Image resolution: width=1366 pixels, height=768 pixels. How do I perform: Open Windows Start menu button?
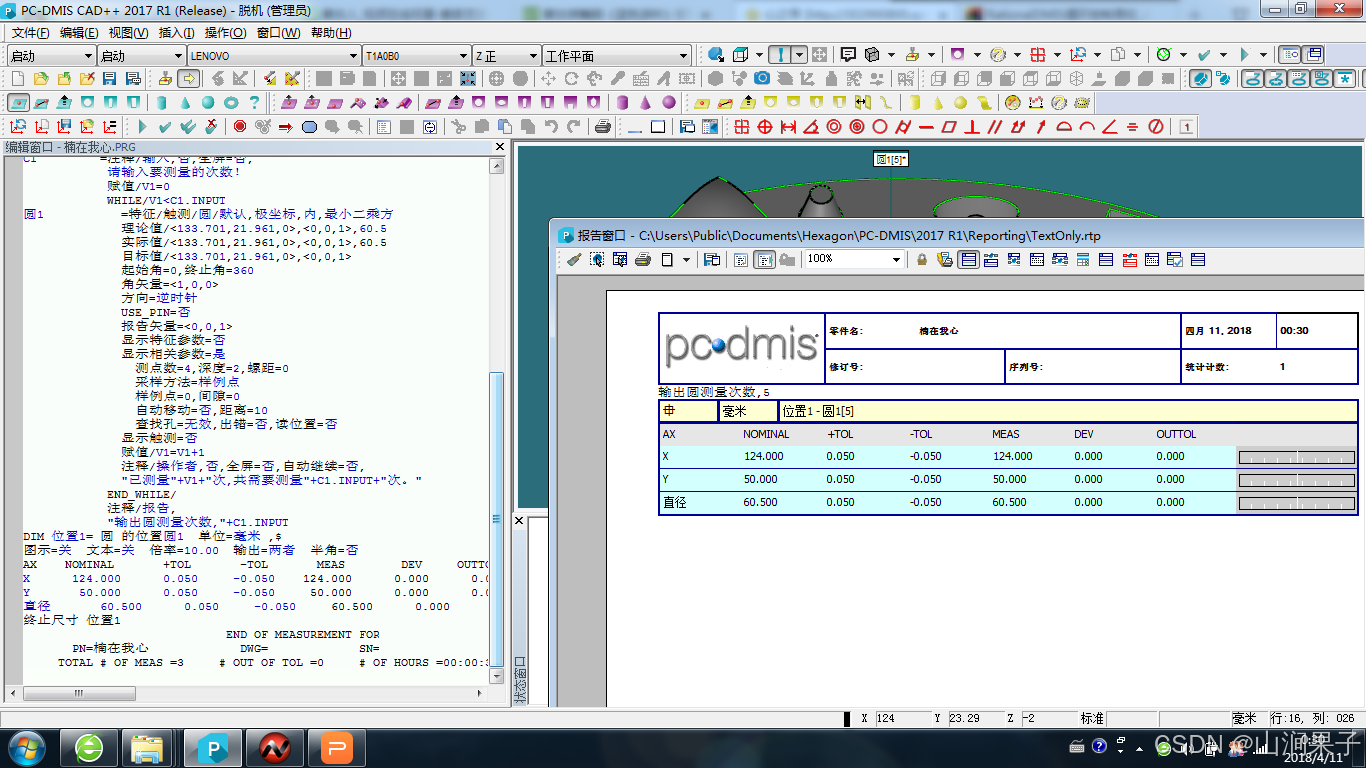pyautogui.click(x=26, y=747)
